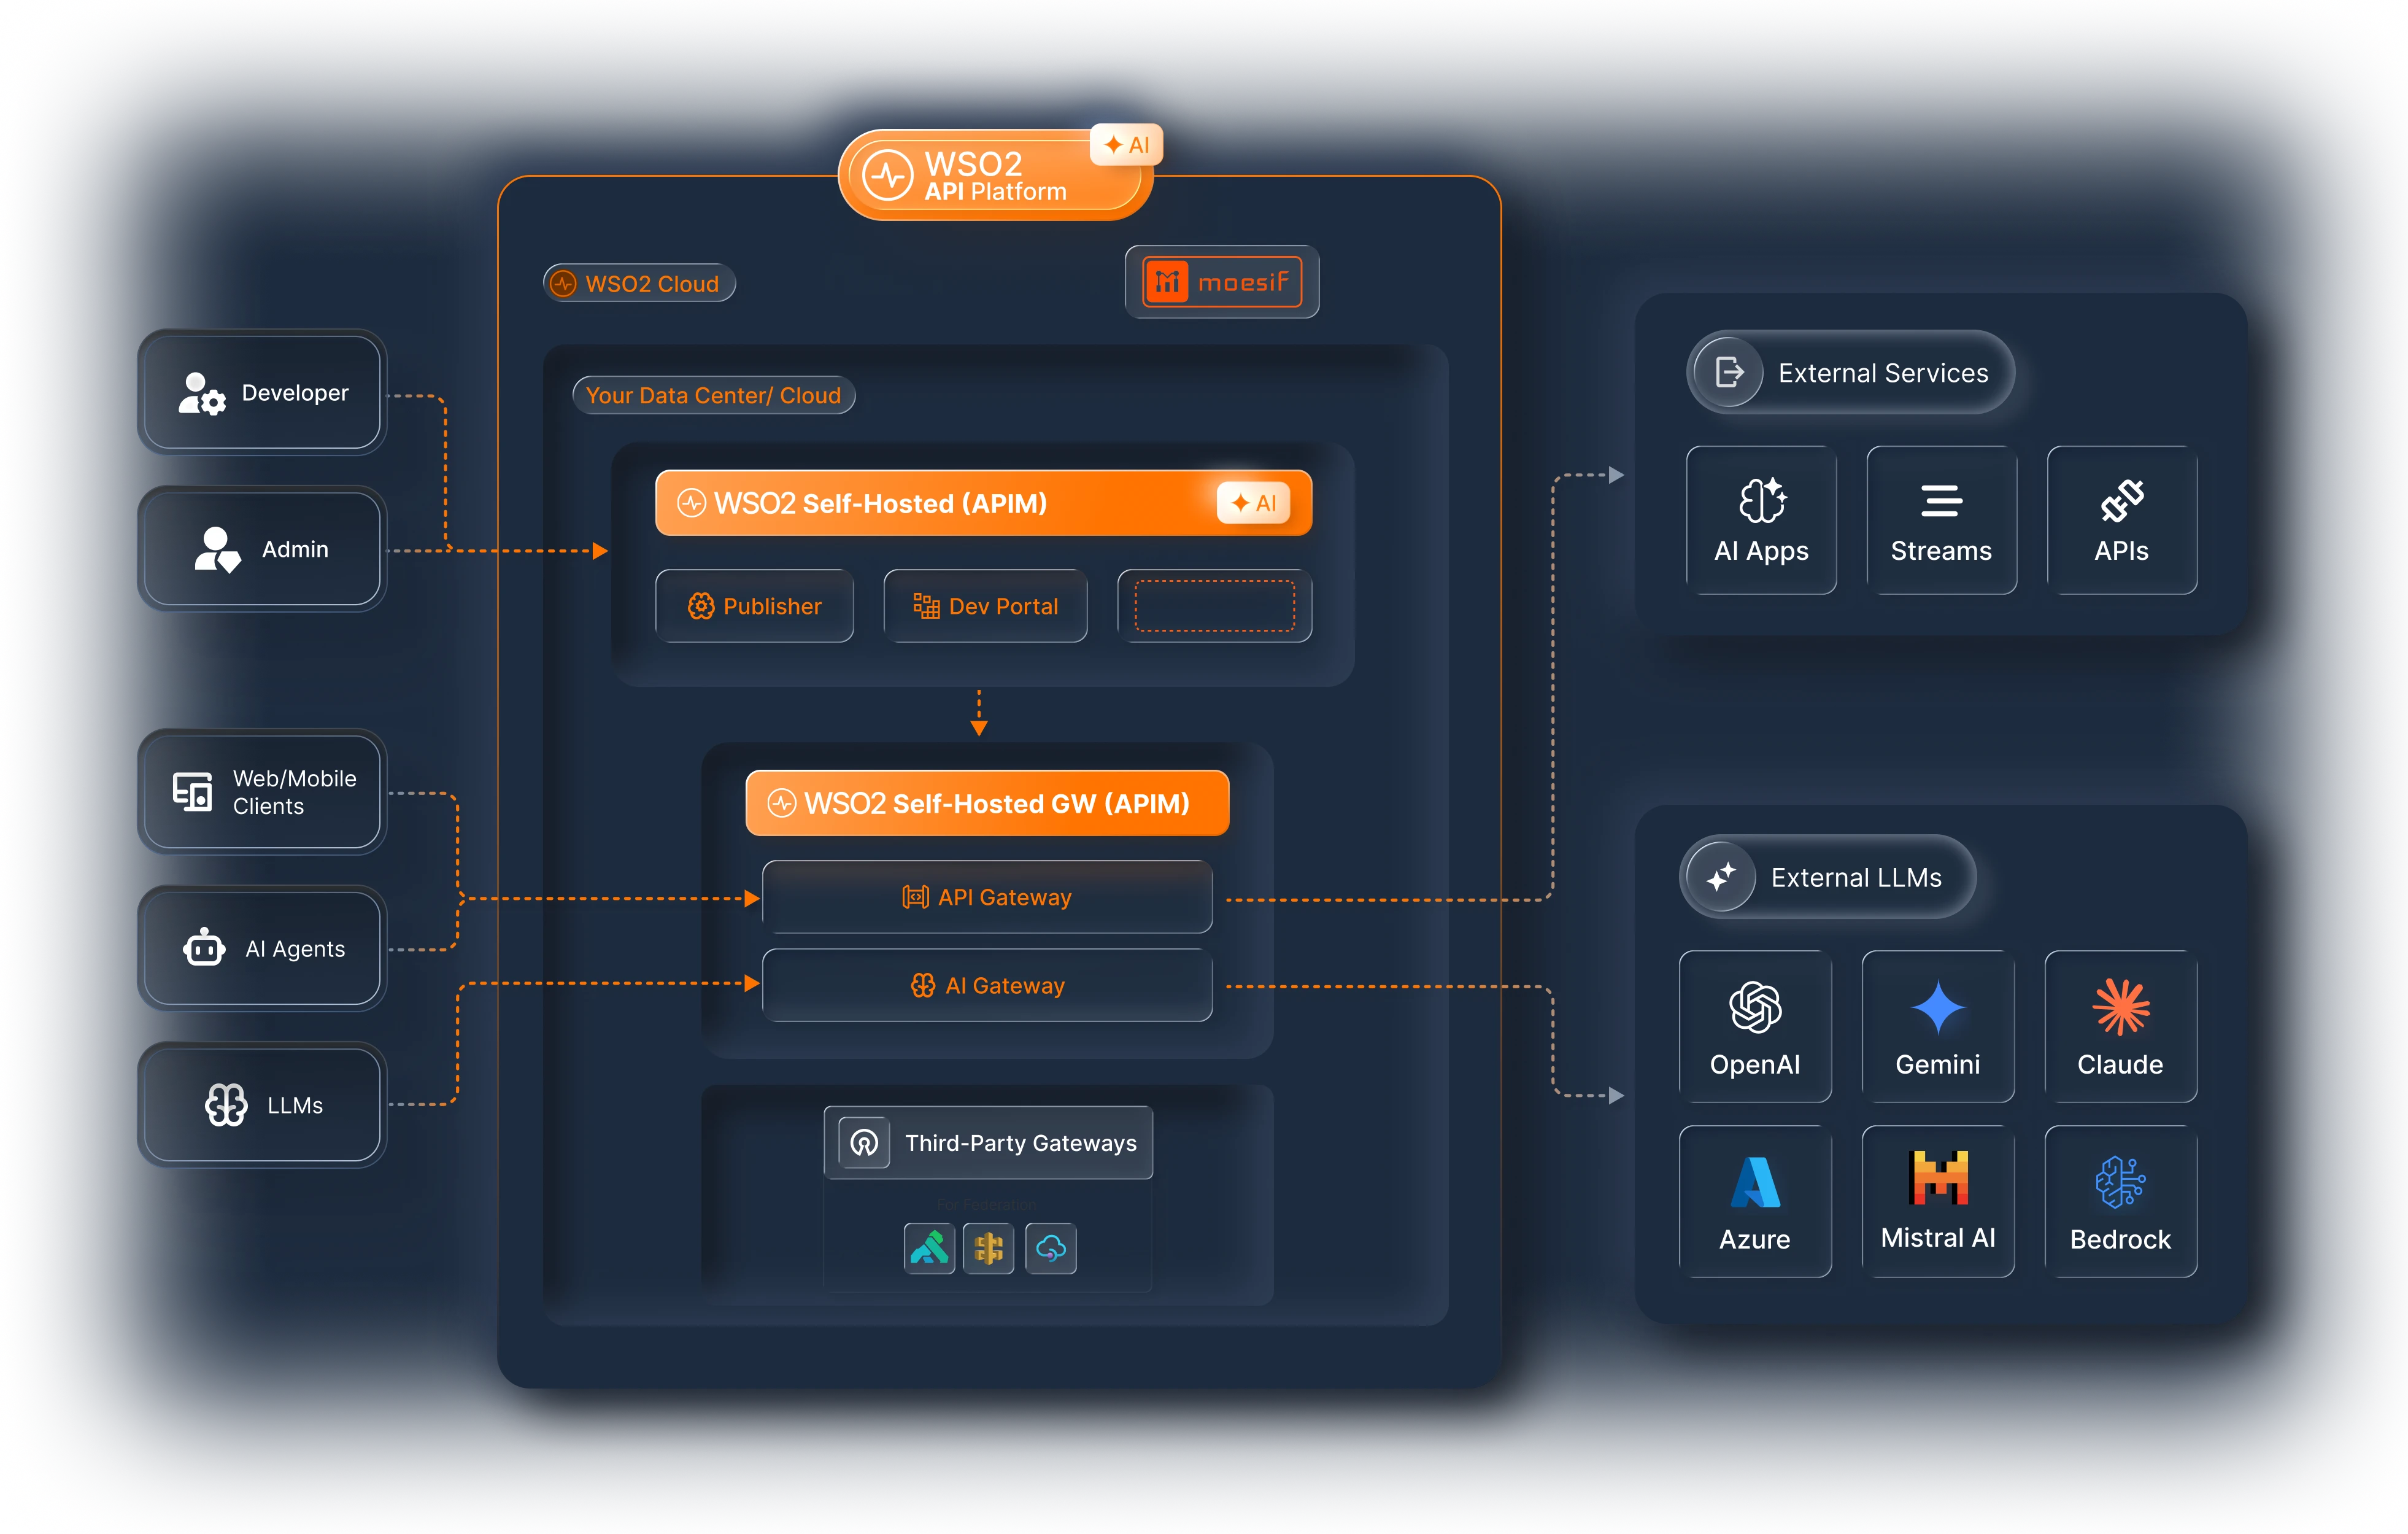Image resolution: width=2408 pixels, height=1534 pixels.
Task: Click the blue Azure cloud gateway icon
Action: click(1050, 1247)
